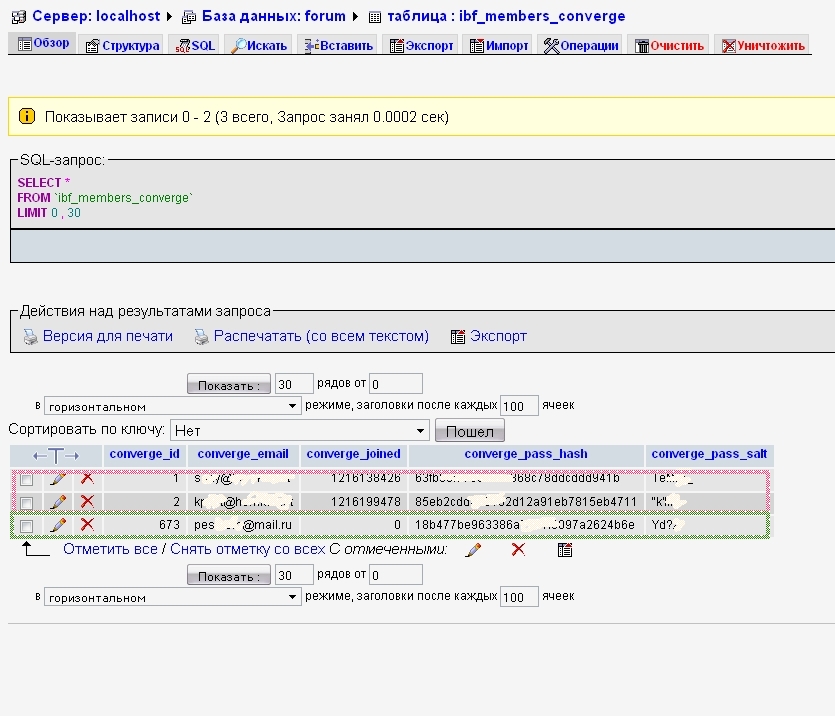This screenshot has width=835, height=716.
Task: Click the pencil edit icon for row 2
Action: 58,502
